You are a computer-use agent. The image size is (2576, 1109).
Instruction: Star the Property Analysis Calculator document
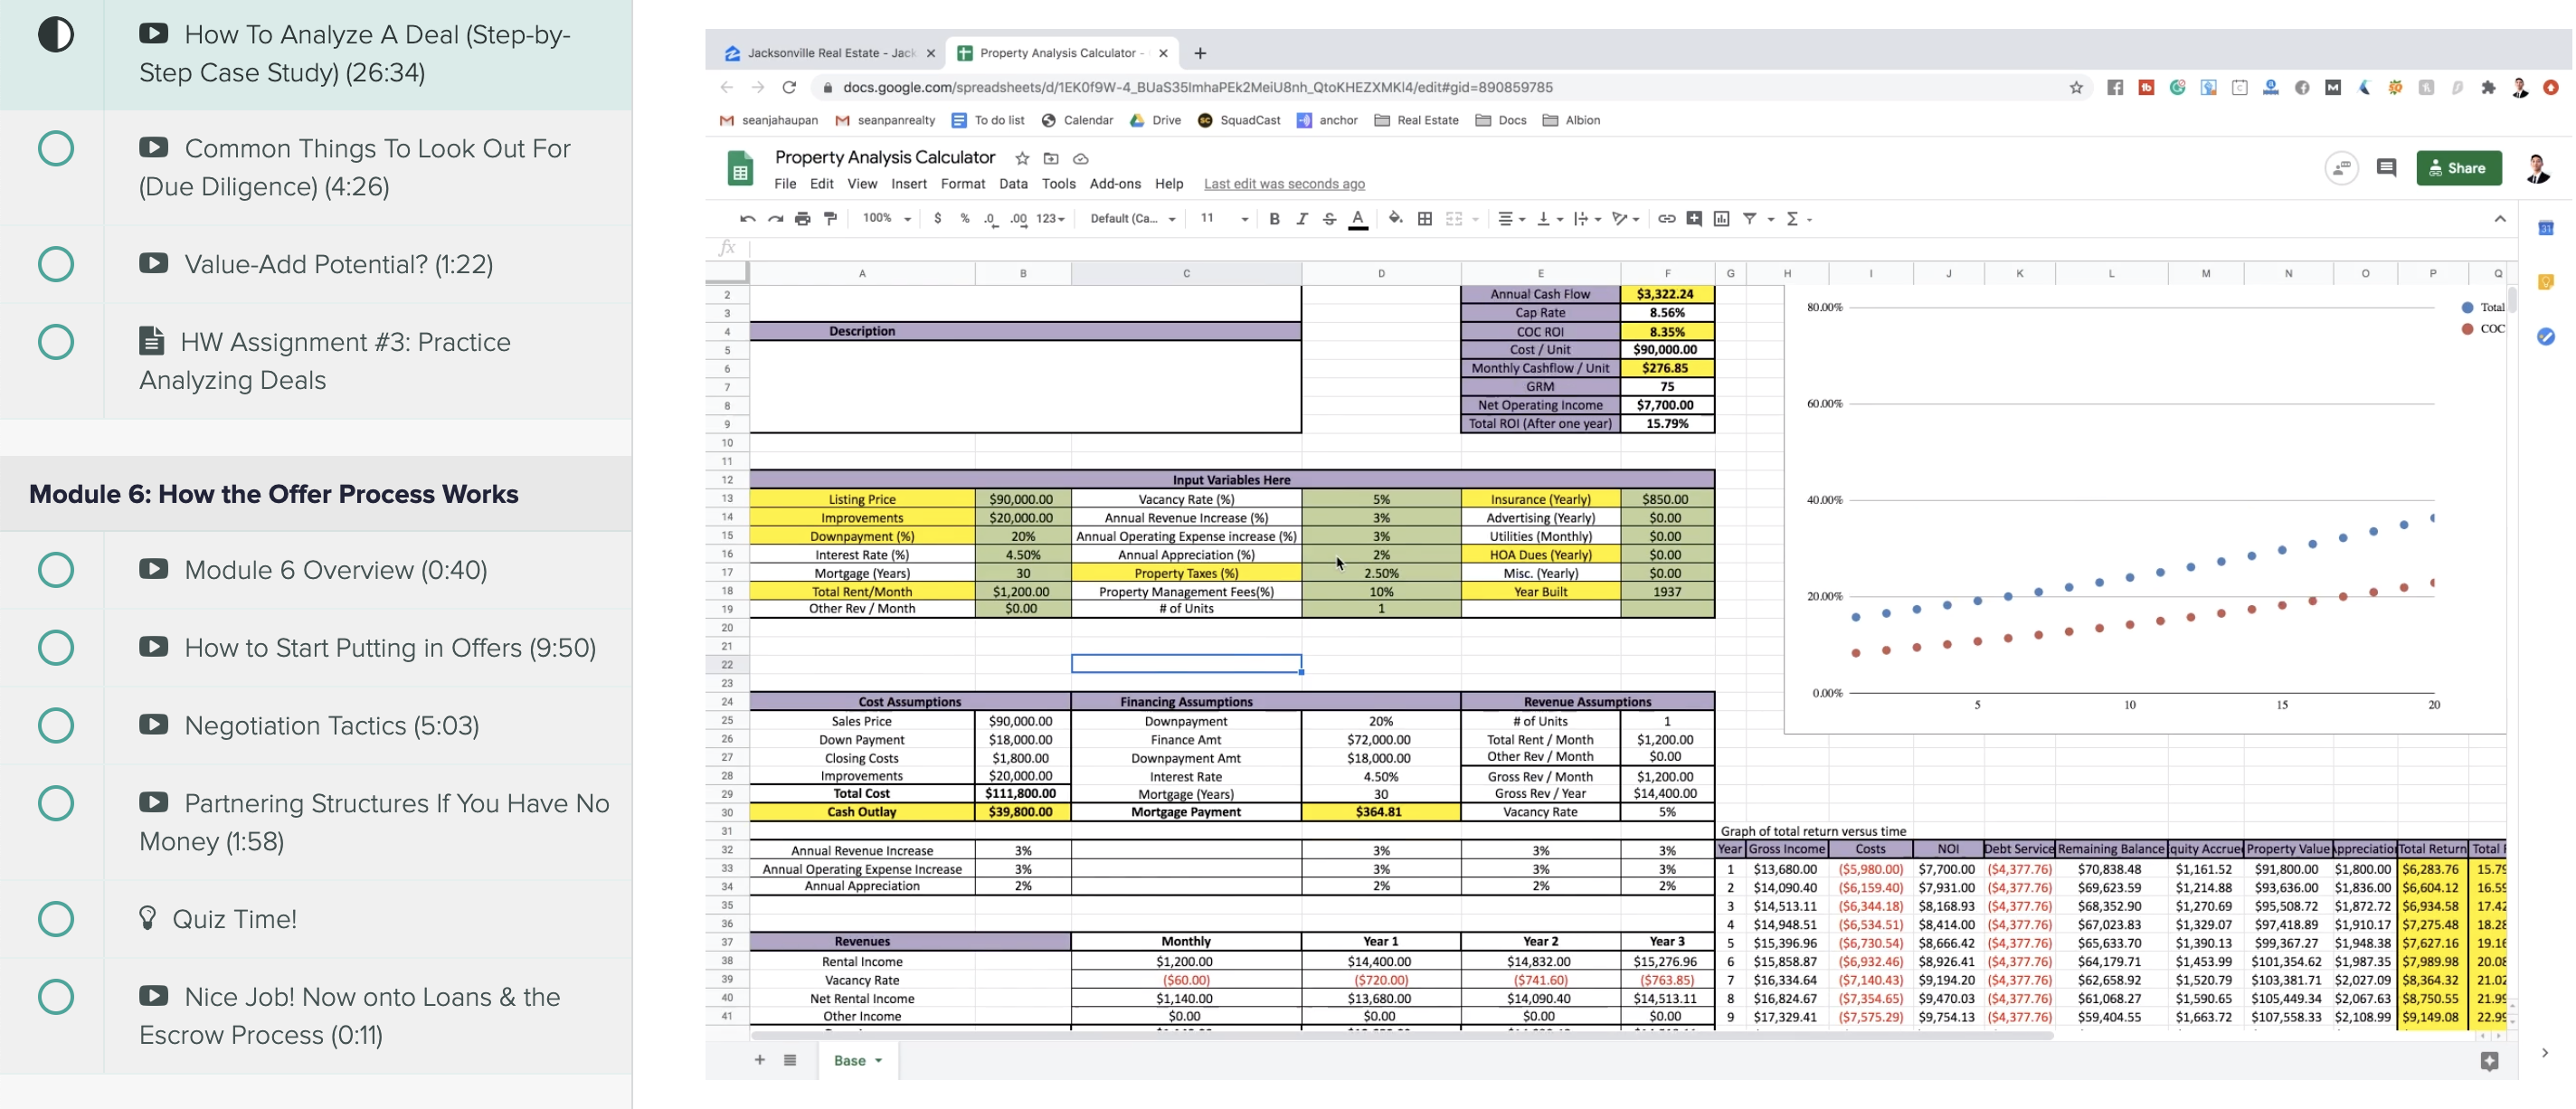[1022, 158]
